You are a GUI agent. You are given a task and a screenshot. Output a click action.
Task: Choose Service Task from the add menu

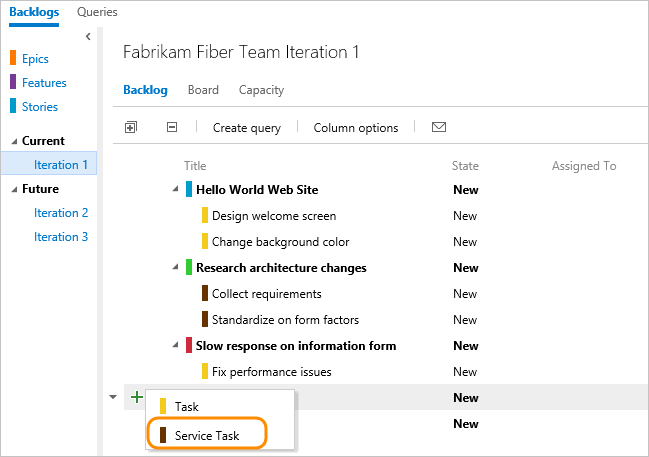206,435
